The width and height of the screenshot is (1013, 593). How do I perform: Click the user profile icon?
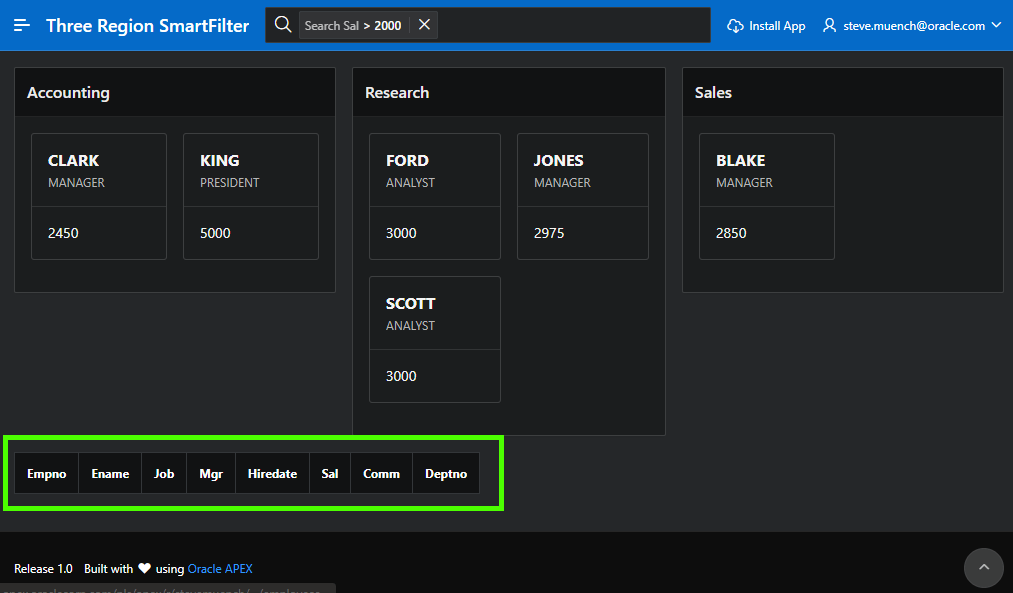[829, 25]
